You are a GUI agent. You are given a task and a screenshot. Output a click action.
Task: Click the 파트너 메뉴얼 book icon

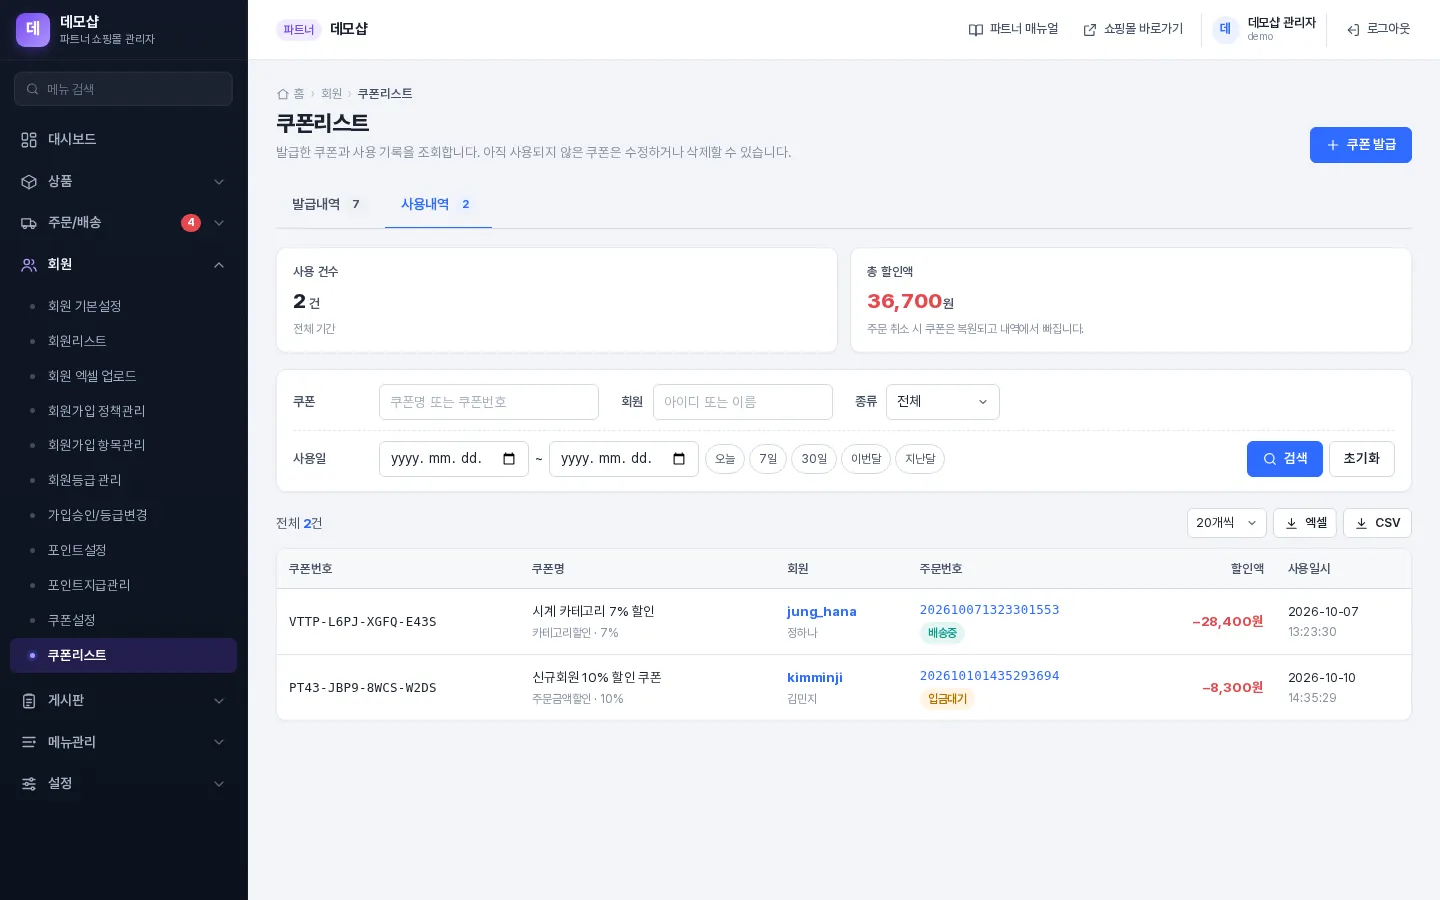[x=976, y=30]
